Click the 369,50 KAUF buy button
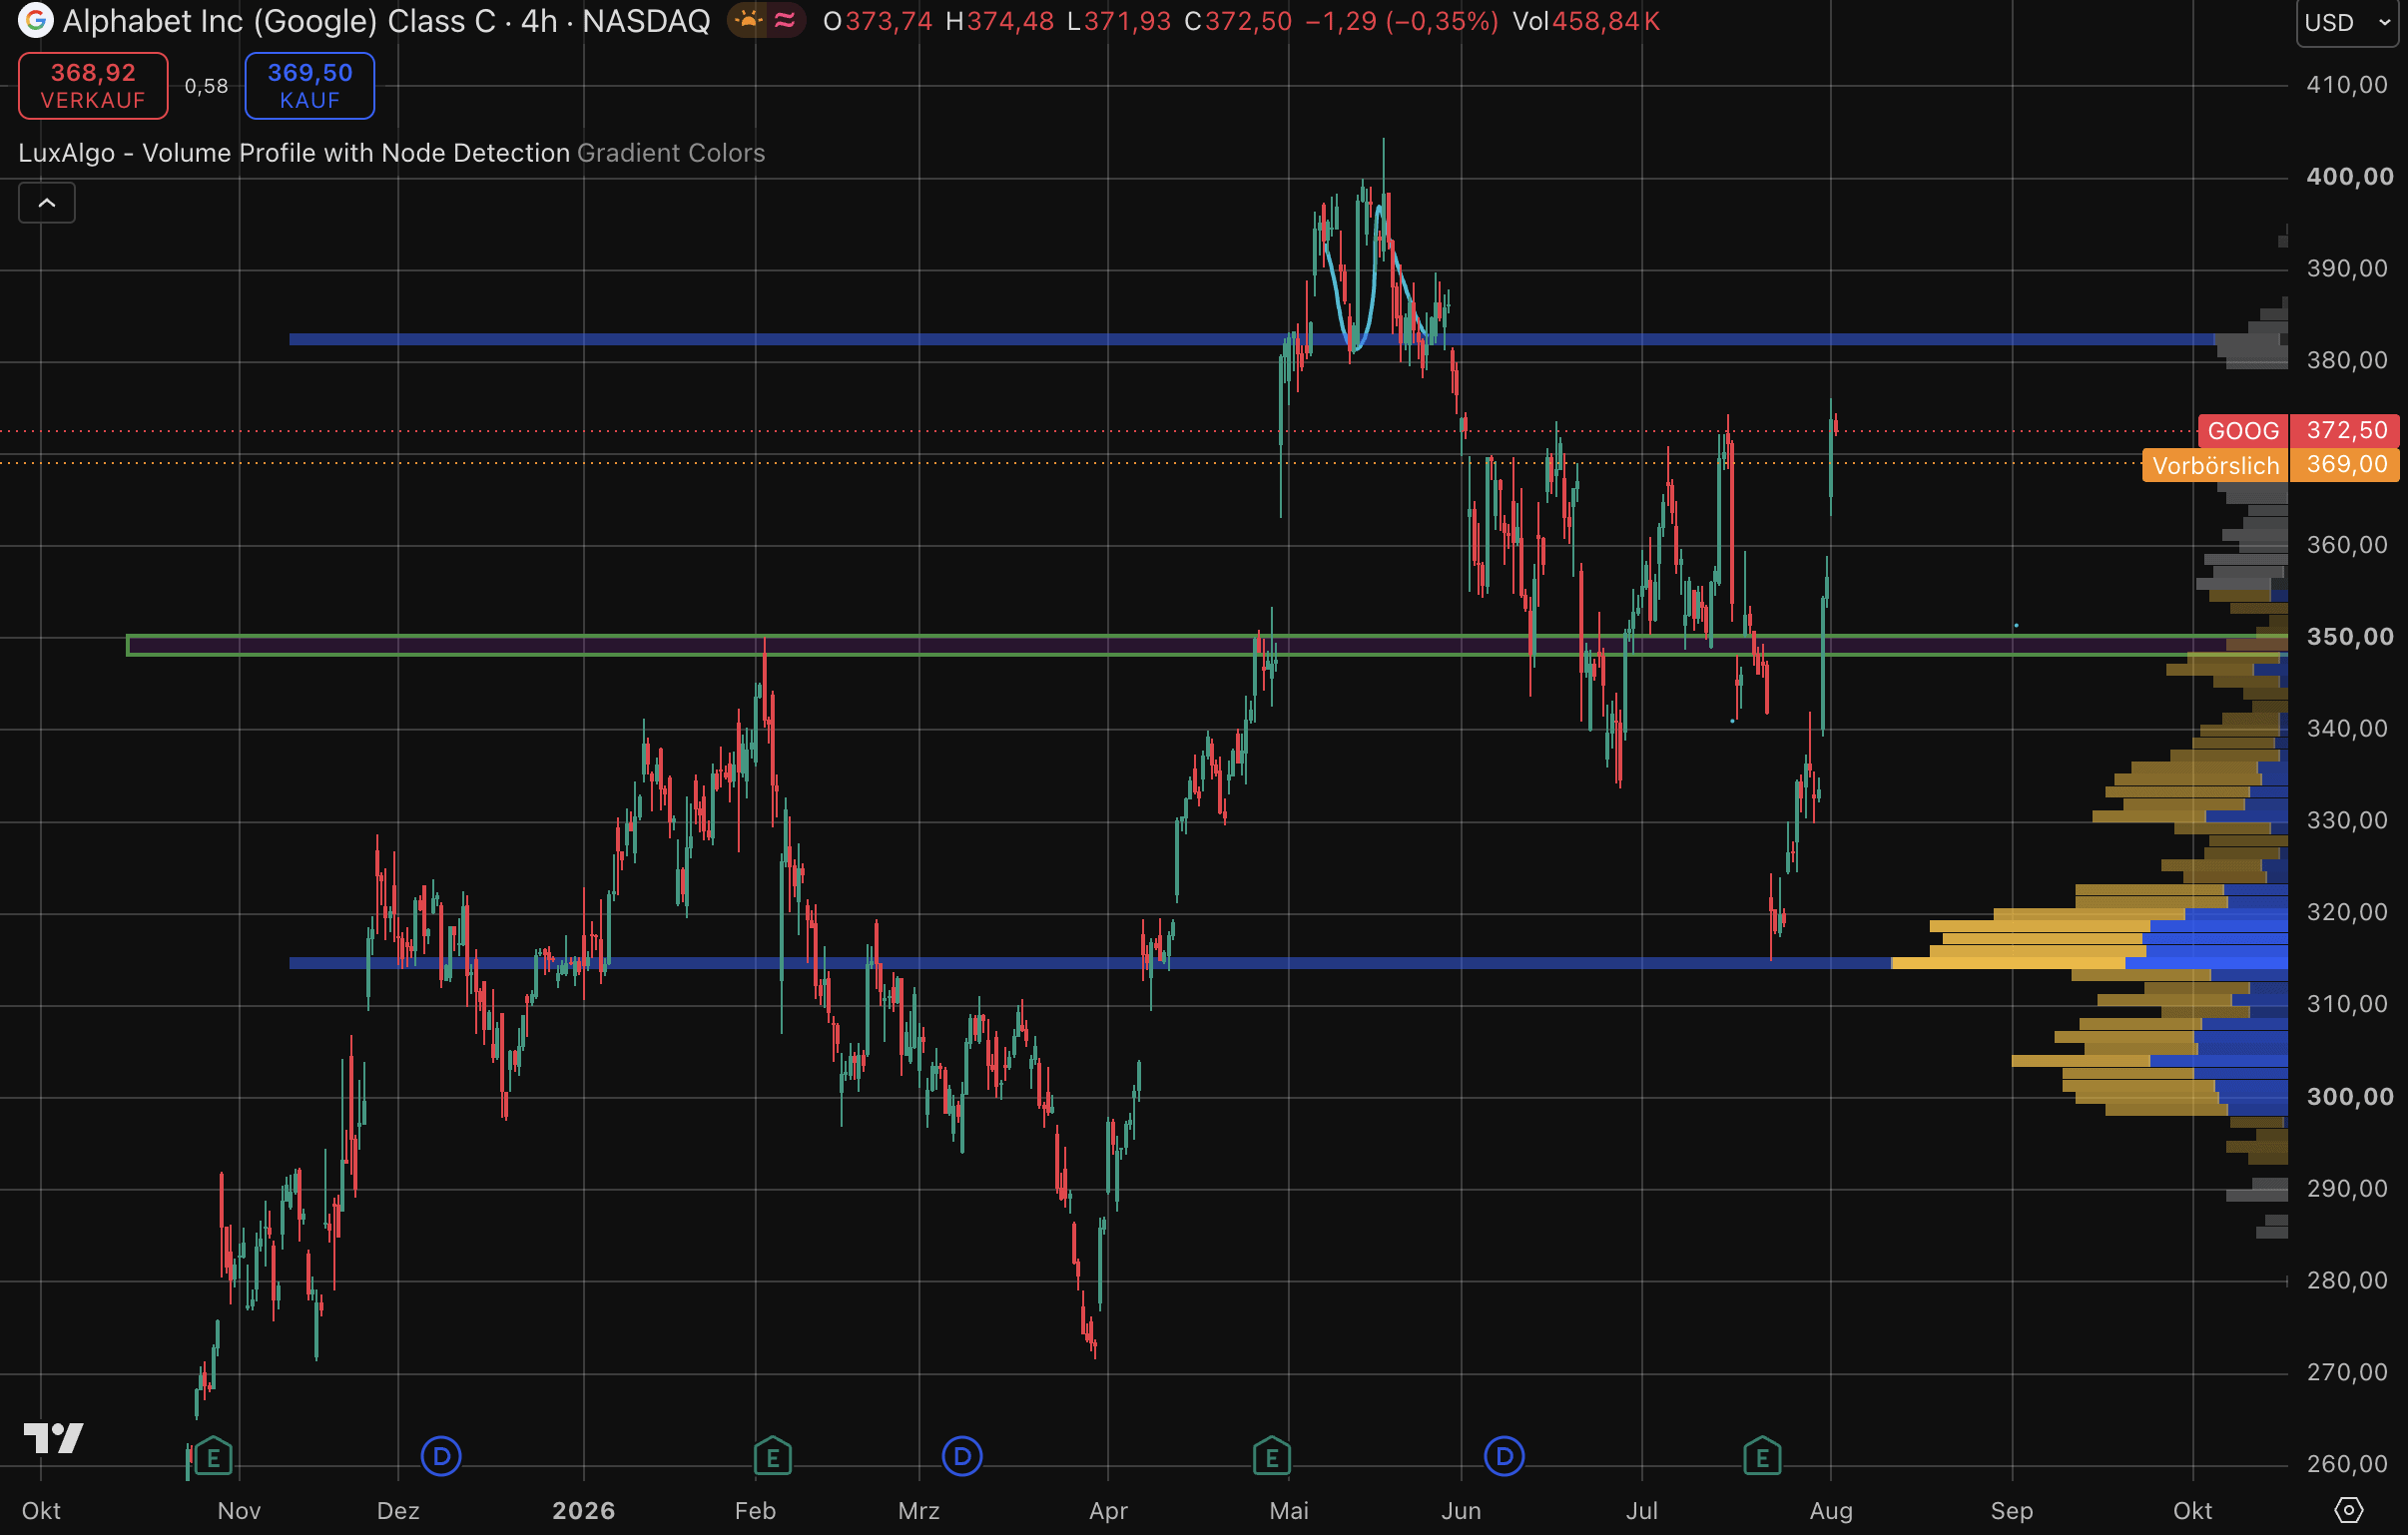2408x1535 pixels. pyautogui.click(x=310, y=86)
